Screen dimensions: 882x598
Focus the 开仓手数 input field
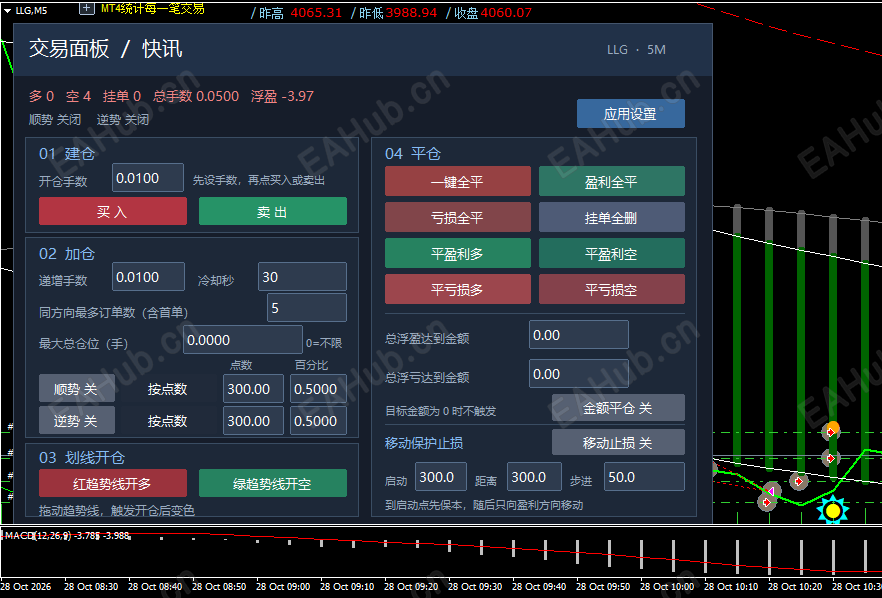coord(148,178)
